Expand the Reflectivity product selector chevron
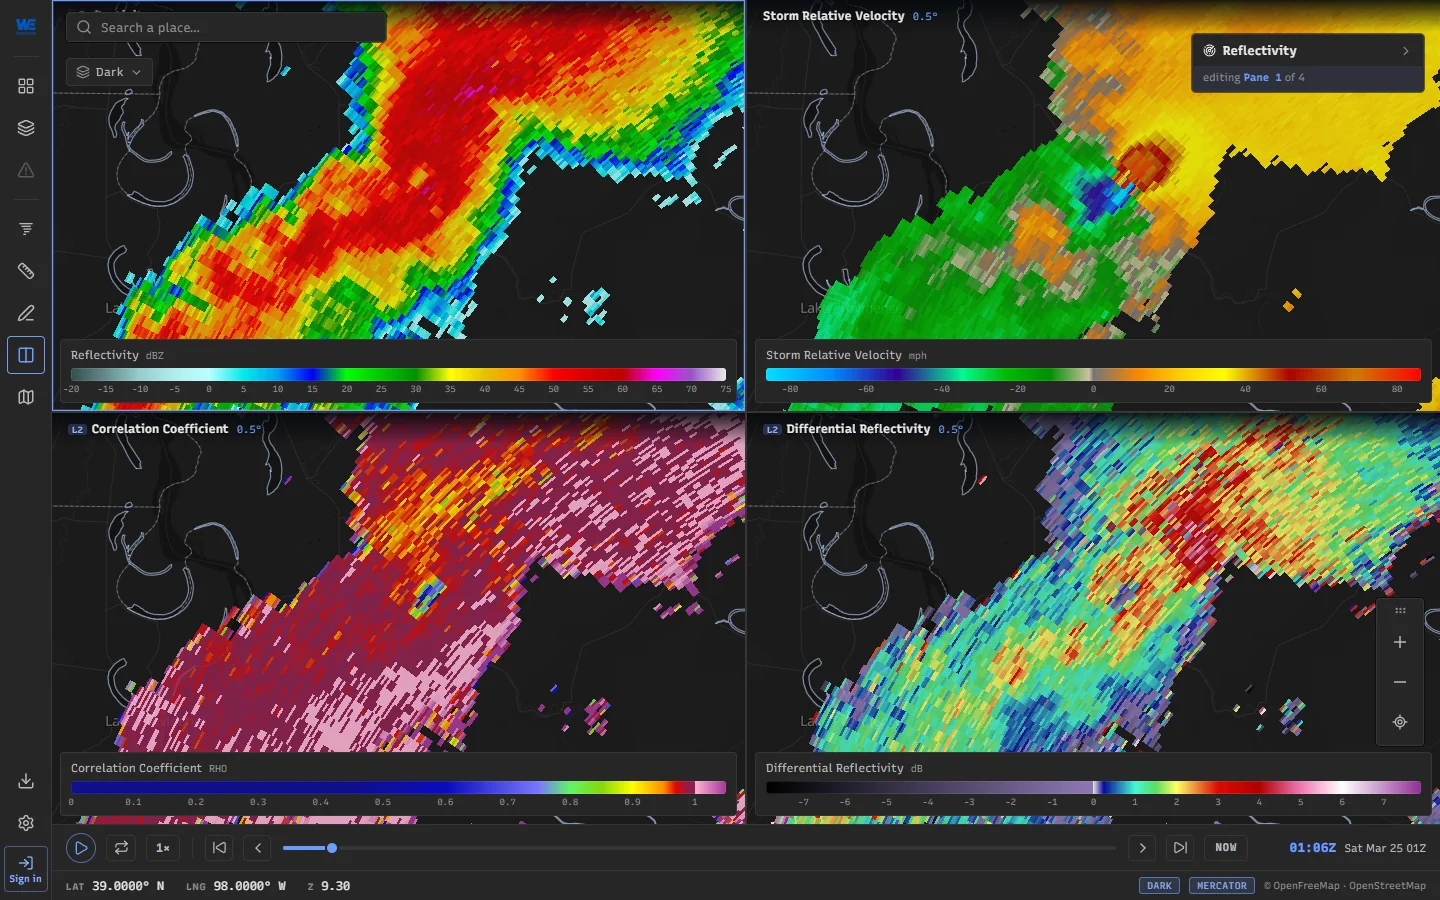The image size is (1440, 900). coord(1405,51)
